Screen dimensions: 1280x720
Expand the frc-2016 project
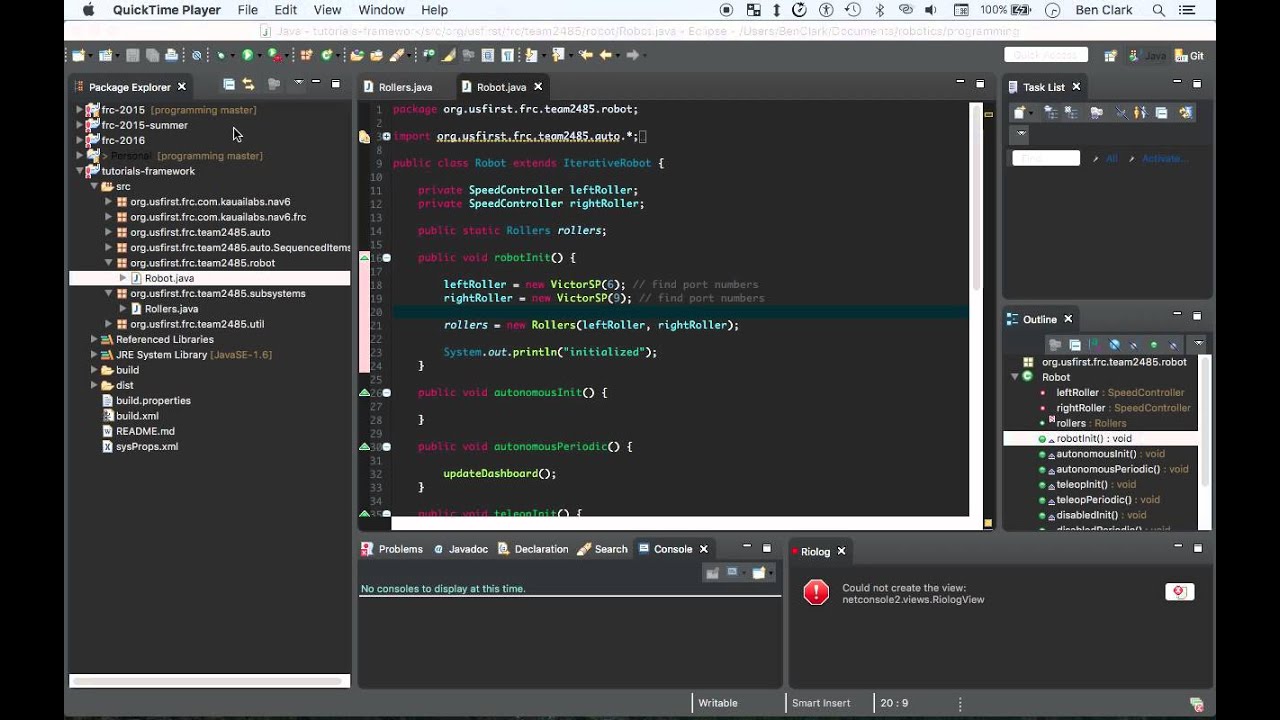(x=79, y=140)
